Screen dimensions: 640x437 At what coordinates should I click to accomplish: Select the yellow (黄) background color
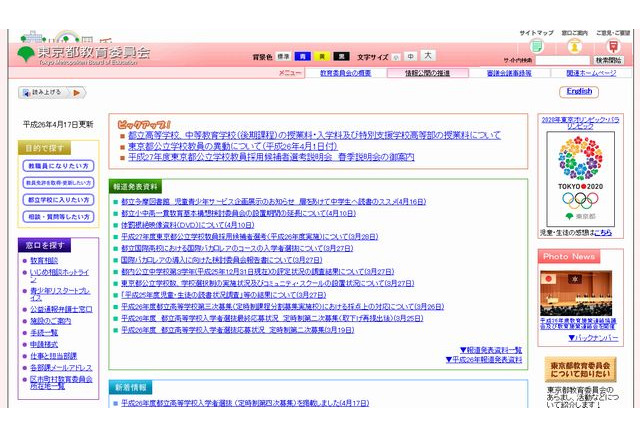coord(318,57)
